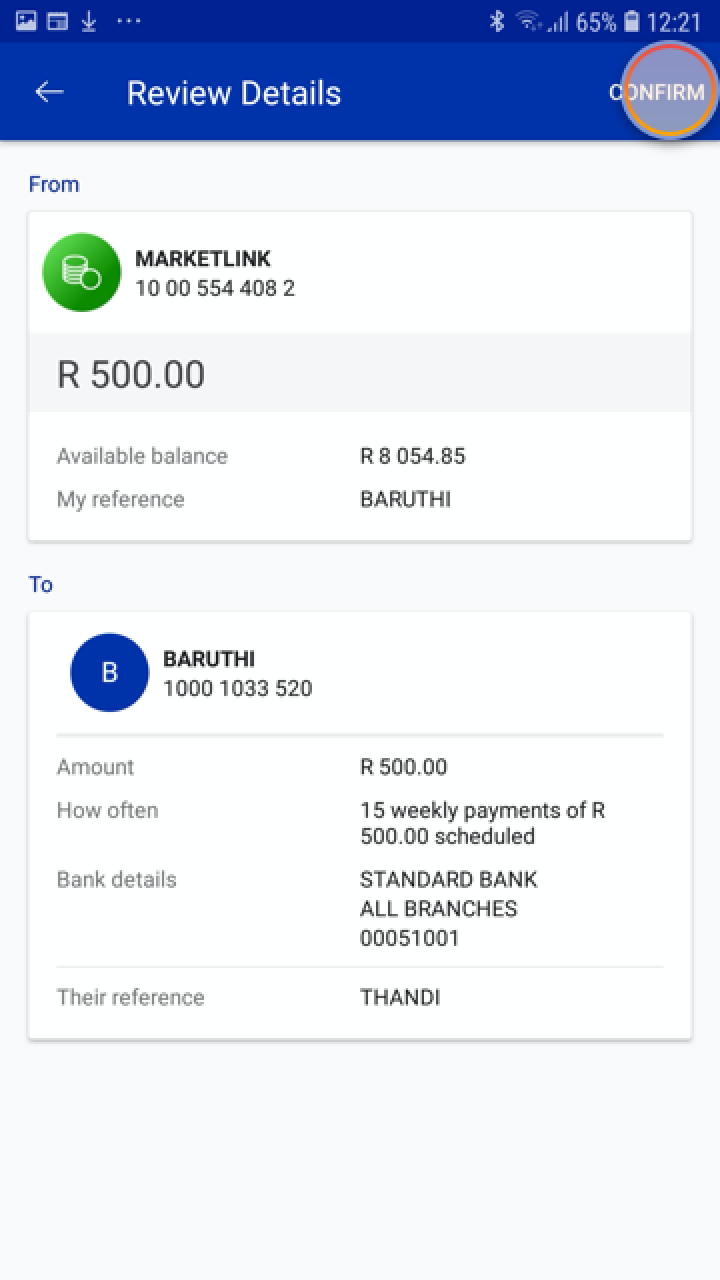
Task: Tap the BARUTHI recipient name
Action: (x=209, y=659)
